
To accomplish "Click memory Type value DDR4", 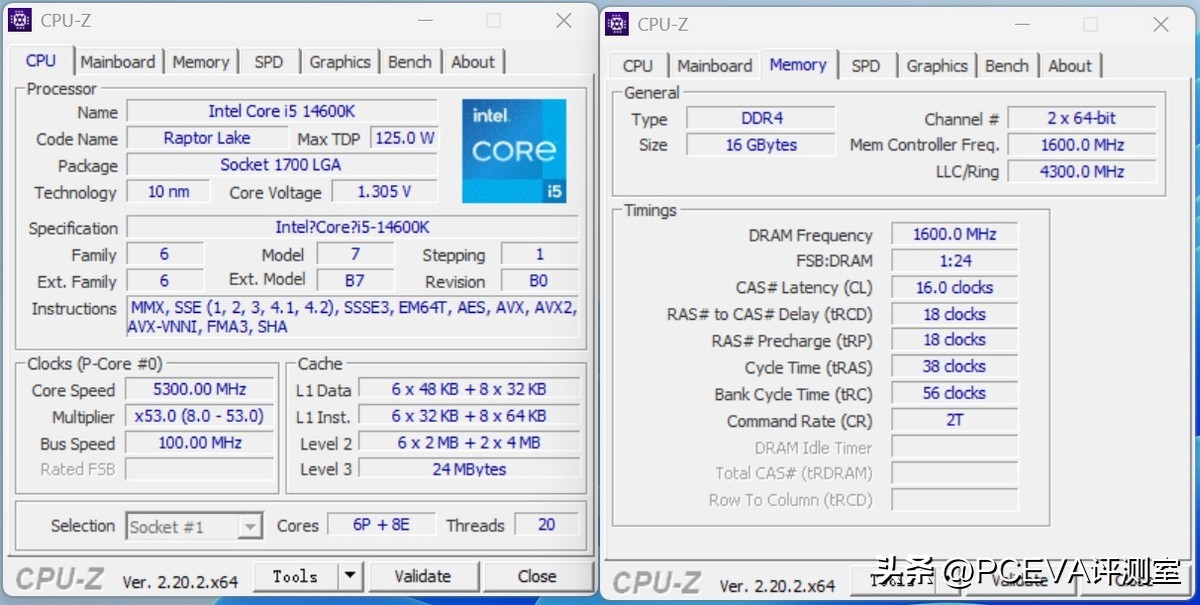I will coord(761,118).
